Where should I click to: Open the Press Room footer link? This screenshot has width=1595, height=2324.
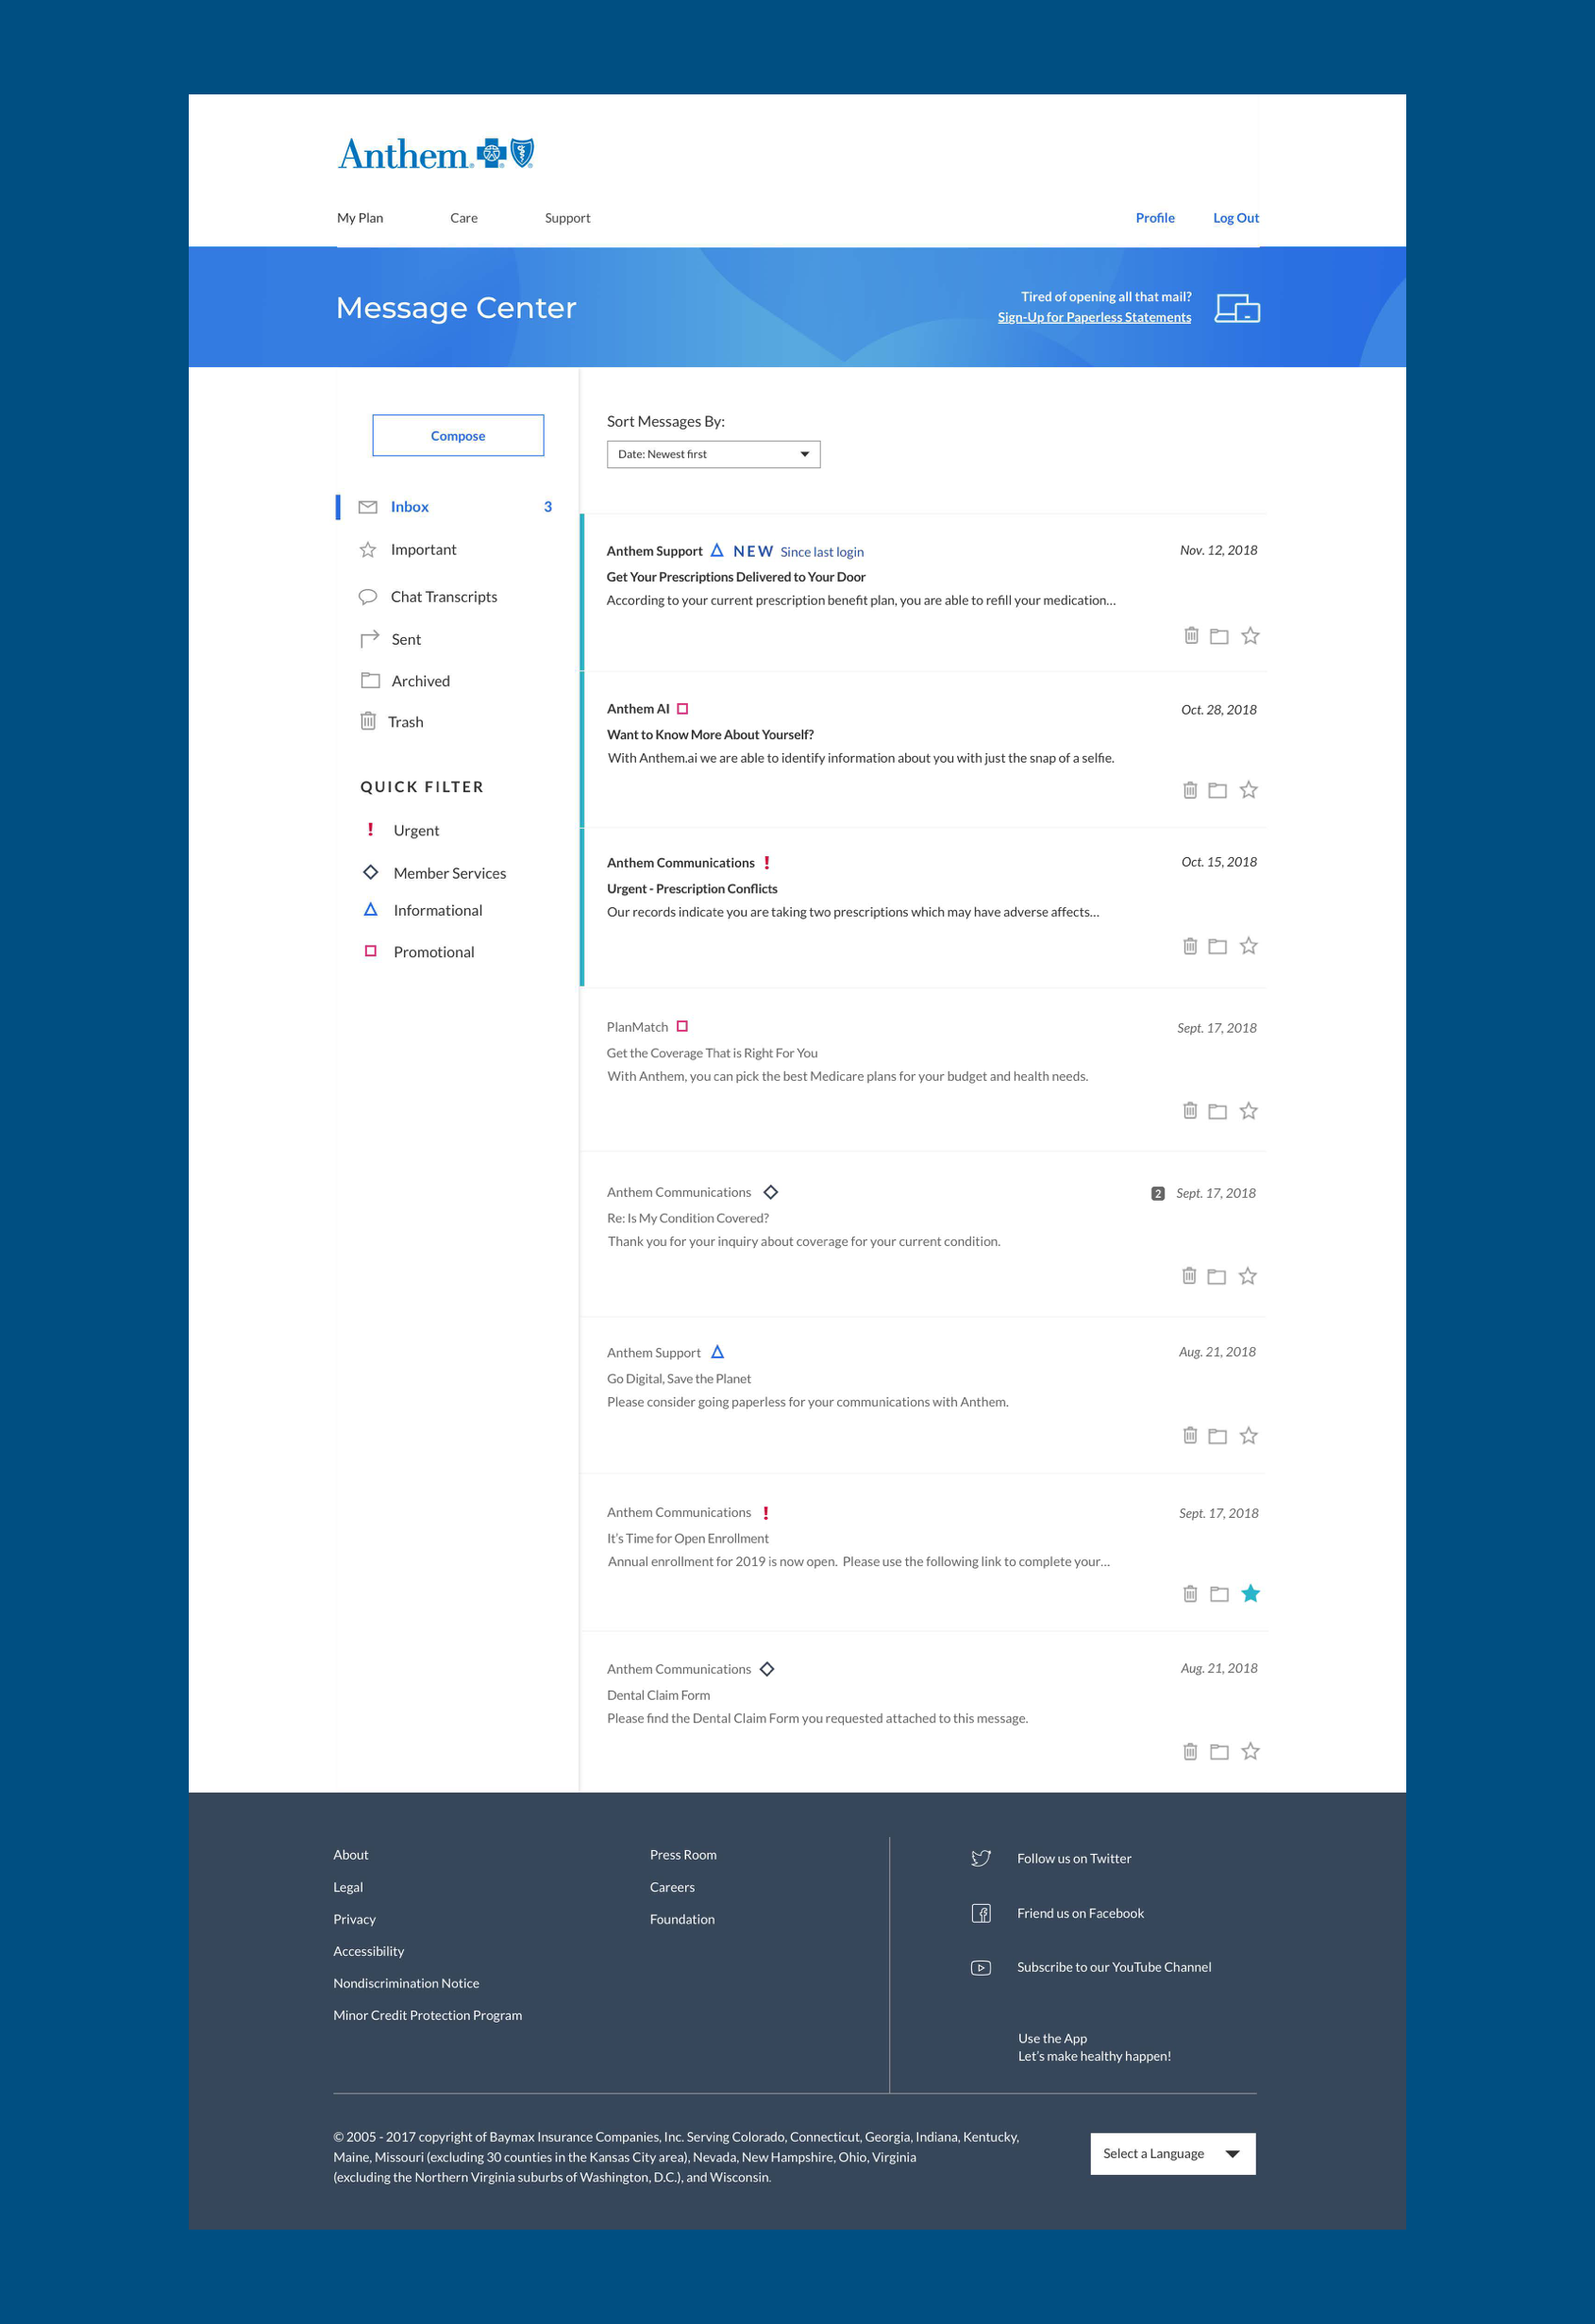pyautogui.click(x=683, y=1855)
